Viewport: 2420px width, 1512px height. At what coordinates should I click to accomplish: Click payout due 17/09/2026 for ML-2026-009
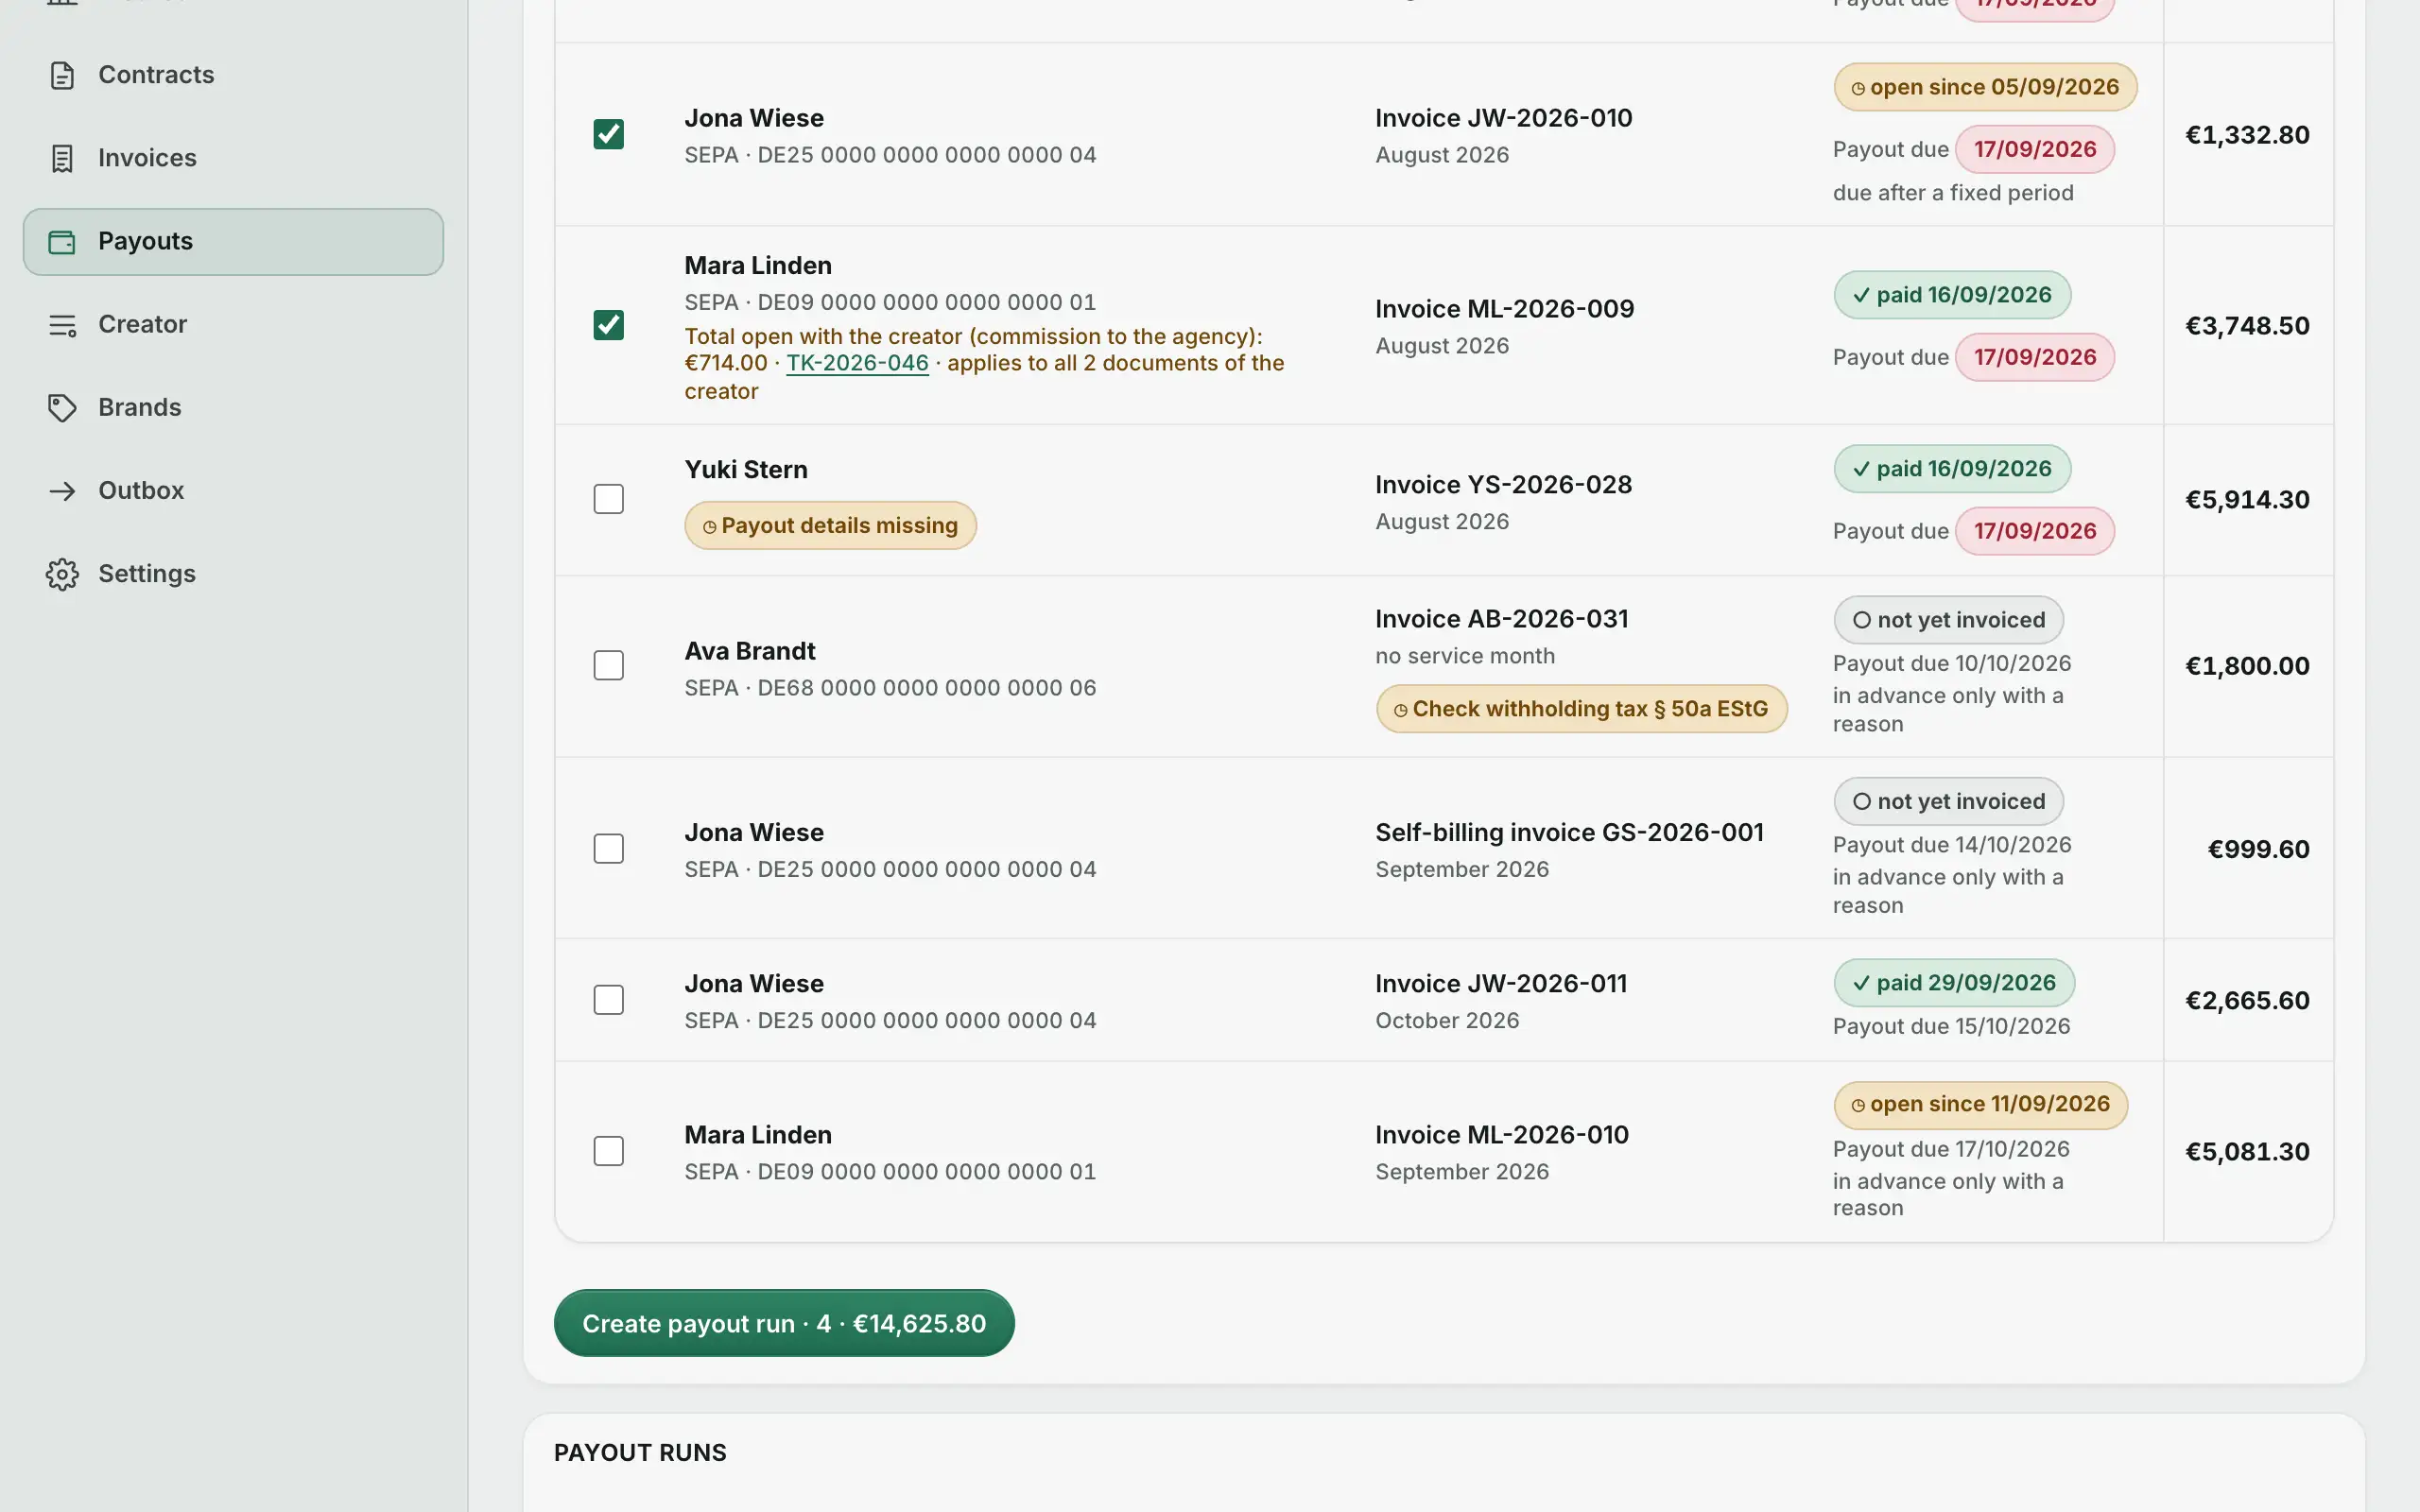pyautogui.click(x=2035, y=357)
